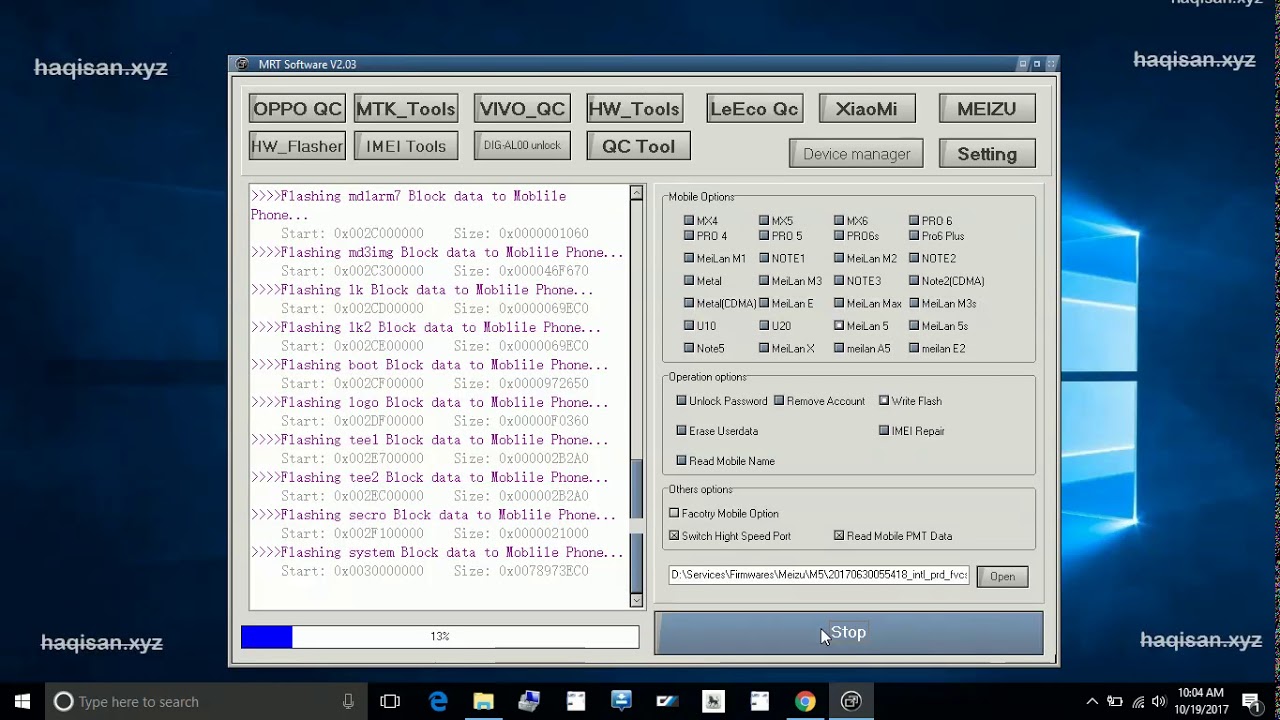The image size is (1280, 720).
Task: Tick the Metal model checkbox
Action: pyautogui.click(x=689, y=281)
